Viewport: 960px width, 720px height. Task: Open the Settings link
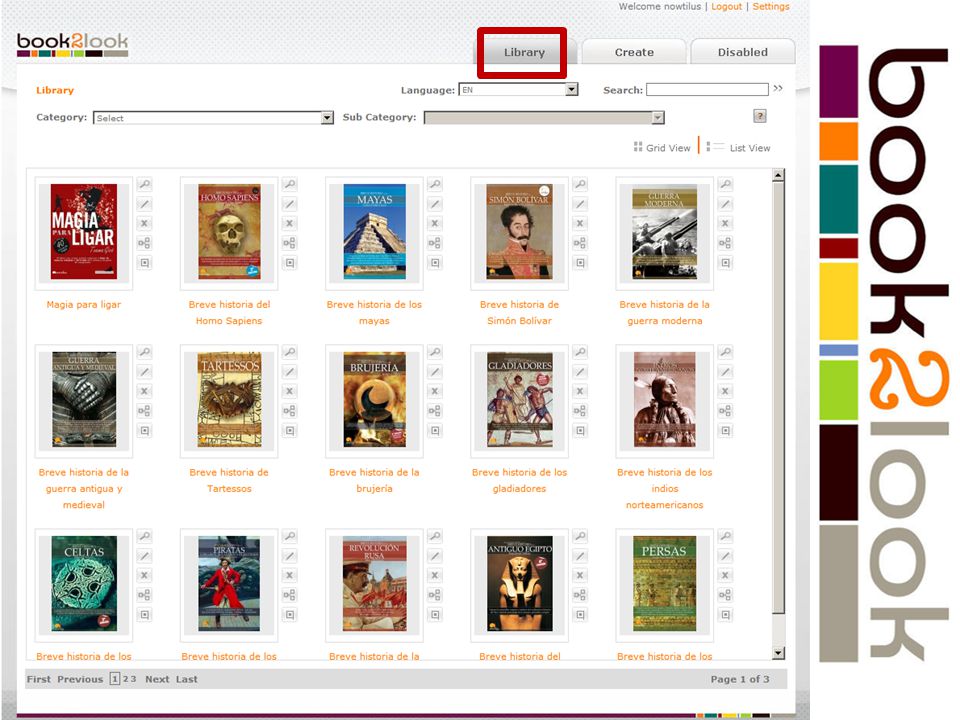coord(771,7)
